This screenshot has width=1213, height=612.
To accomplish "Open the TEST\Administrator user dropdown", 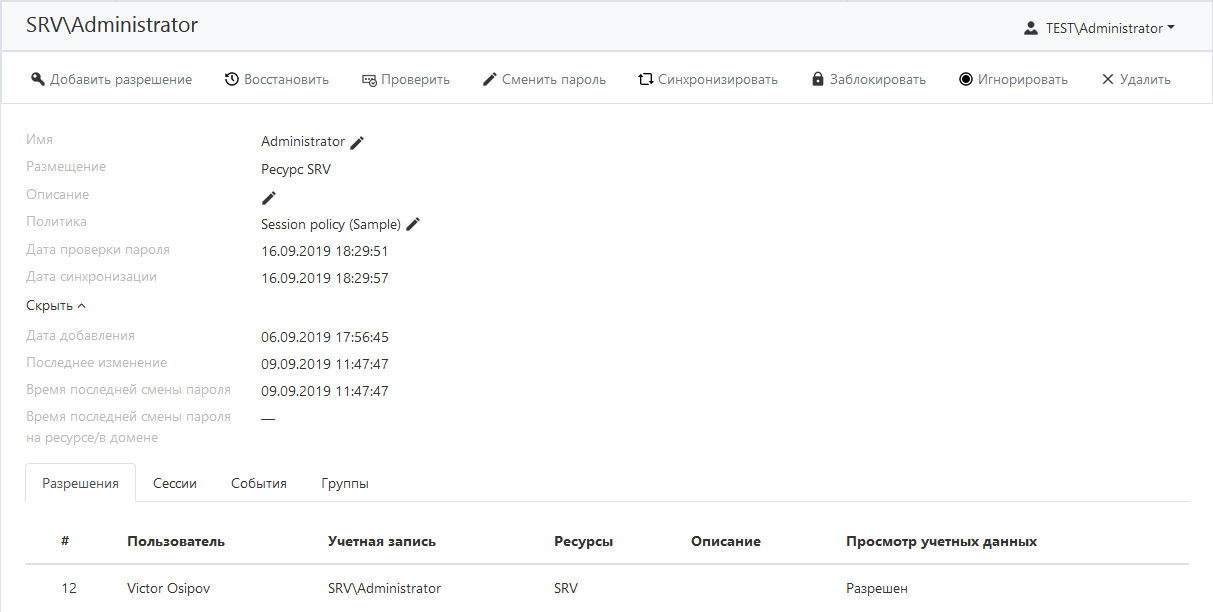I will 1099,28.
